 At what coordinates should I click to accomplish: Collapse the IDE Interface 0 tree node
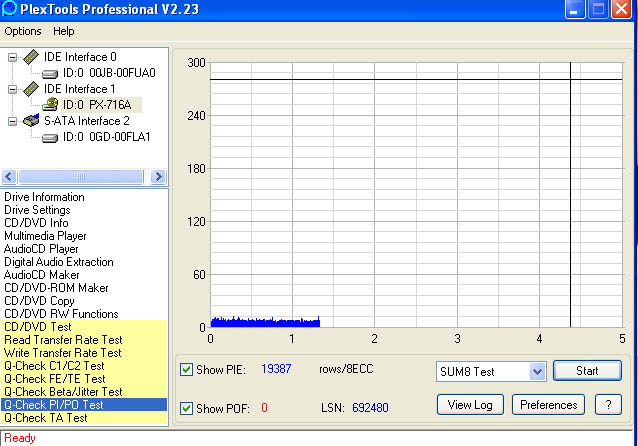(13, 57)
